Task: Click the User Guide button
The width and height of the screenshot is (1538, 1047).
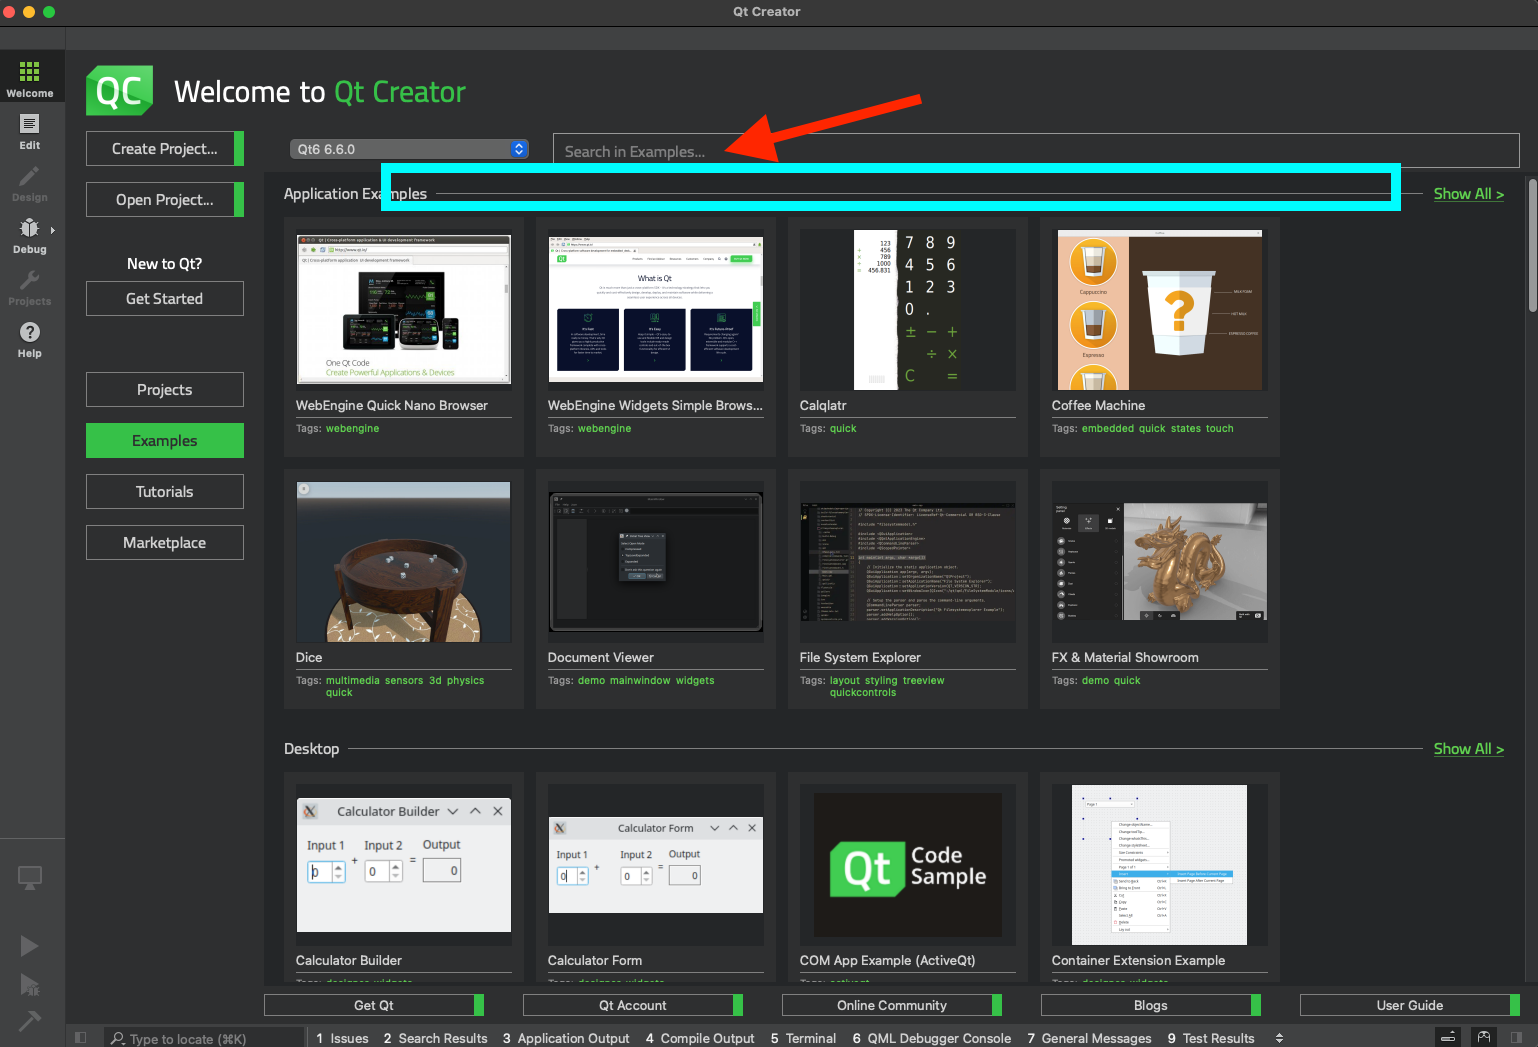Action: coord(1410,1005)
